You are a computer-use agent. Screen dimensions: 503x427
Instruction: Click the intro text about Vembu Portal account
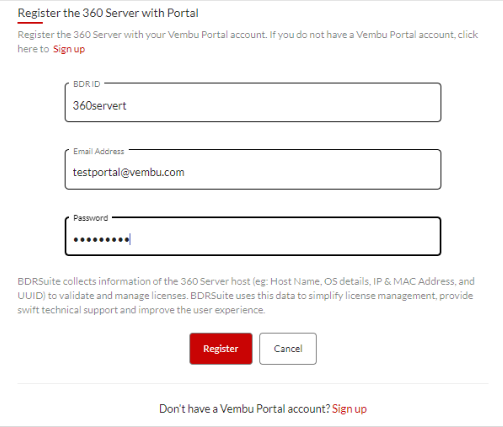(x=248, y=42)
